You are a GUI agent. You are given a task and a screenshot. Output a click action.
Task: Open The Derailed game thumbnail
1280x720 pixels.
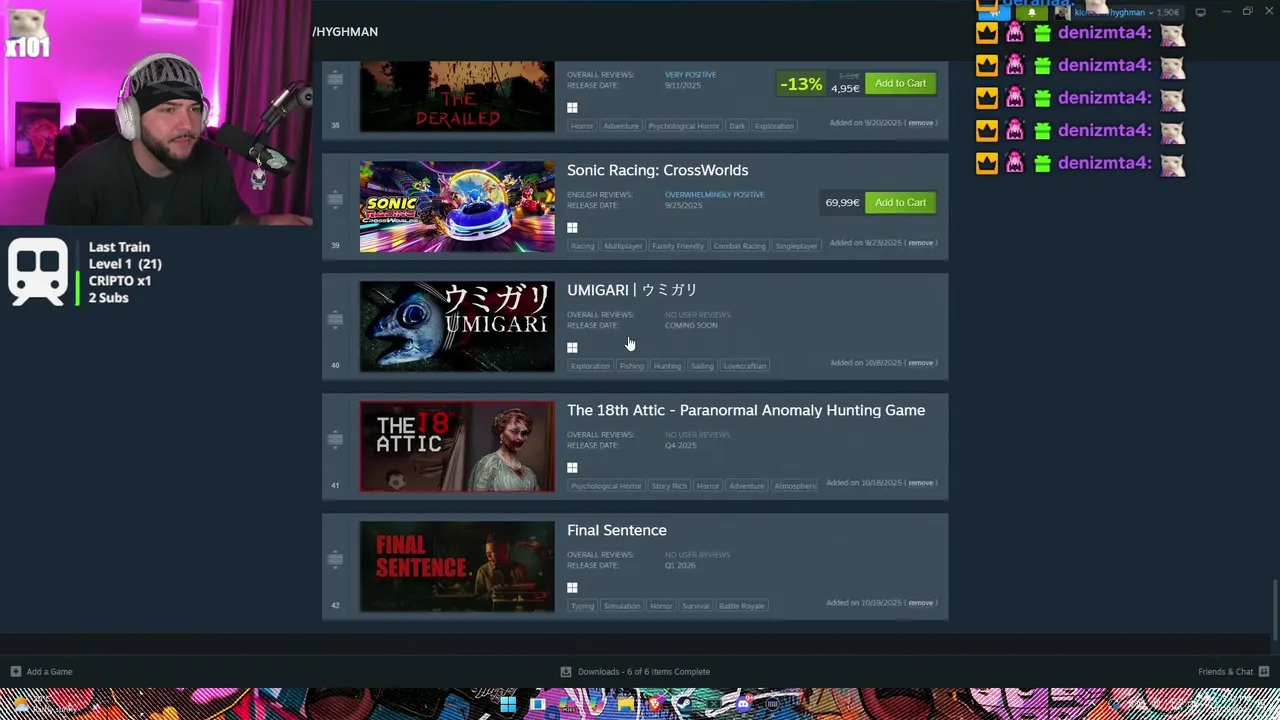[x=457, y=96]
